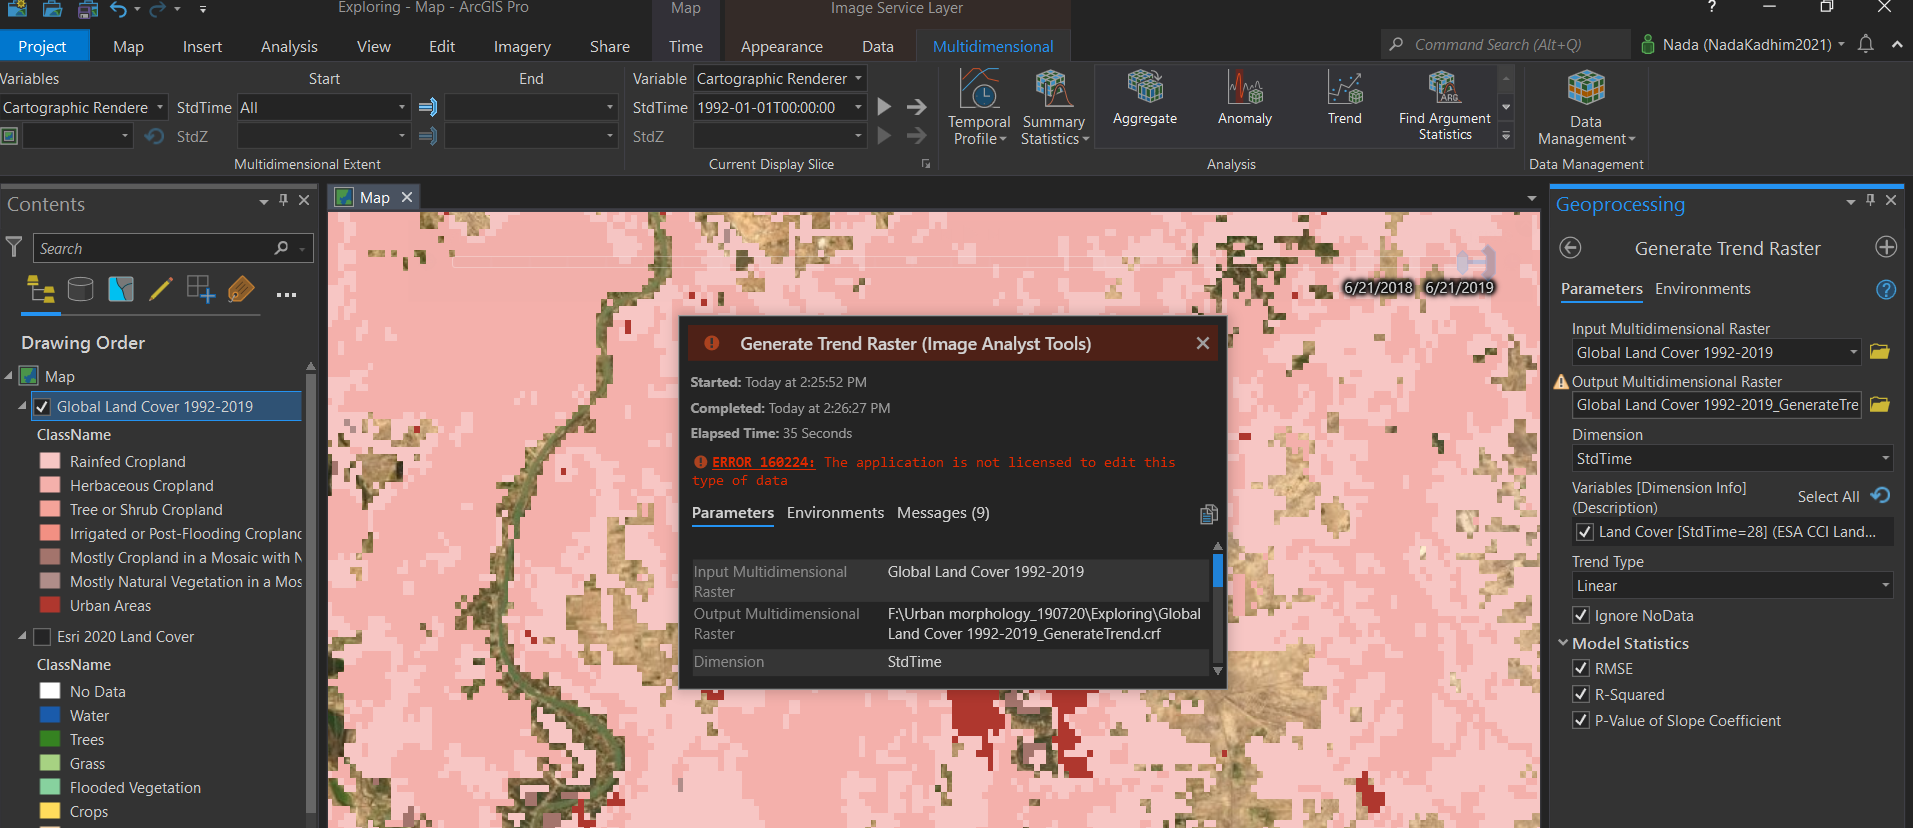Uncheck the R-Squared model statistic
This screenshot has height=828, width=1913.
(x=1581, y=694)
